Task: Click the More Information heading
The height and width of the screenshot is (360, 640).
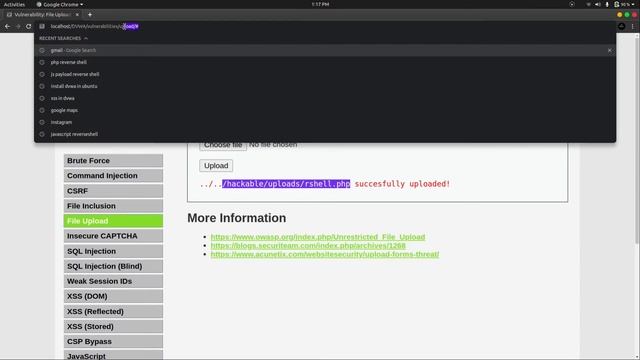Action: [237, 218]
